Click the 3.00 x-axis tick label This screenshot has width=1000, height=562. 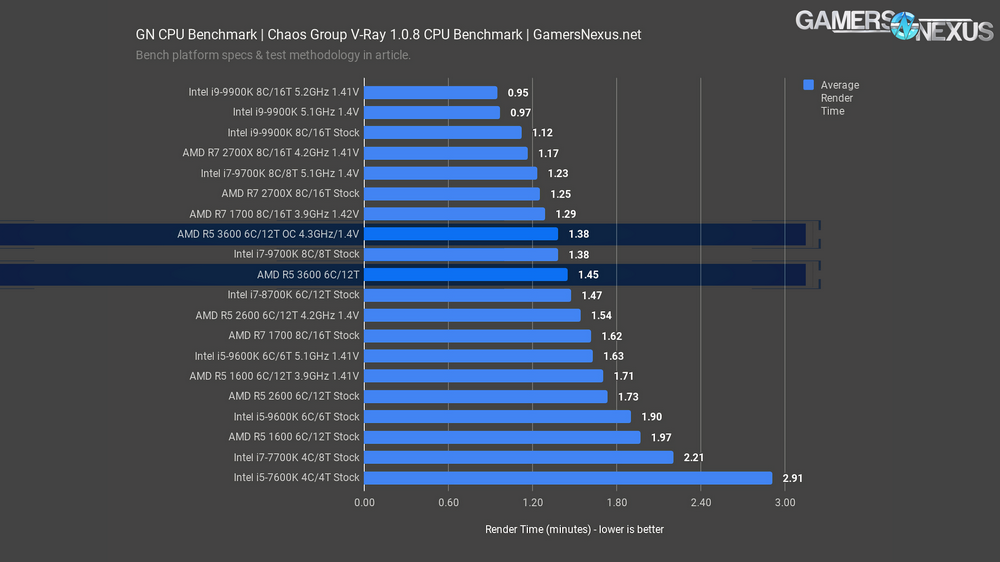785,503
